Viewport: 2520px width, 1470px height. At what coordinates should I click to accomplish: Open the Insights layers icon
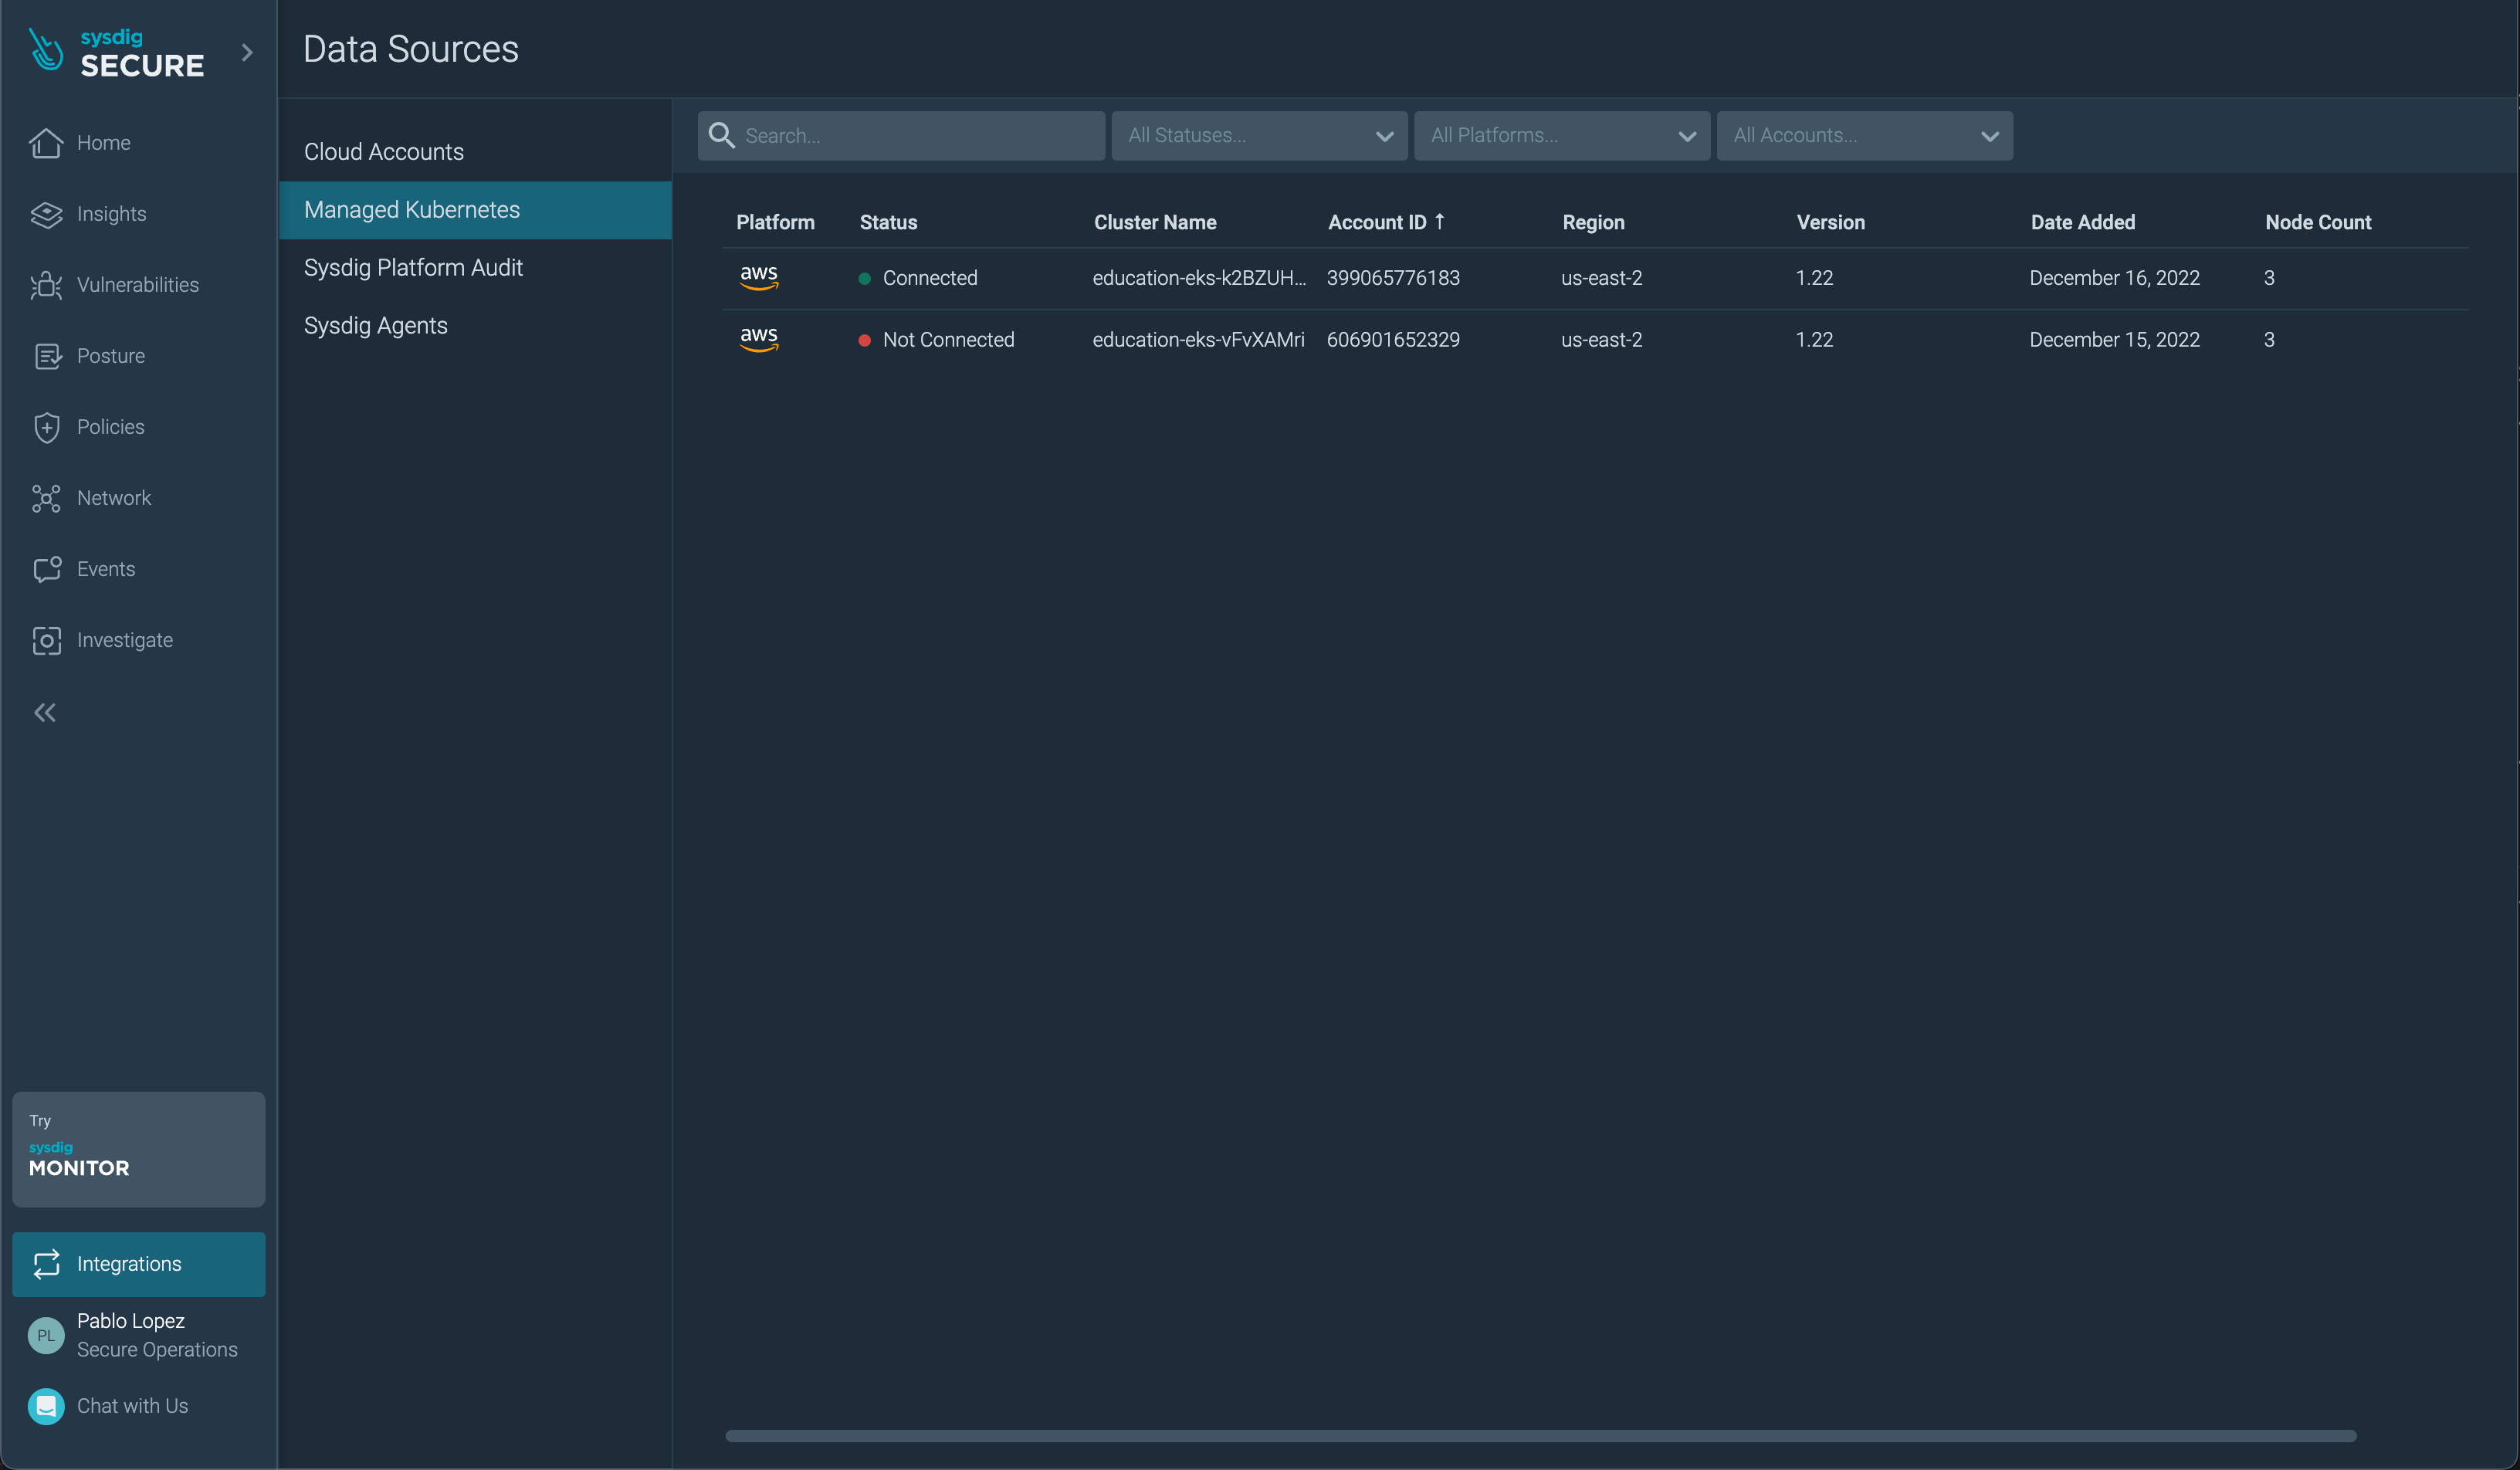(x=46, y=214)
